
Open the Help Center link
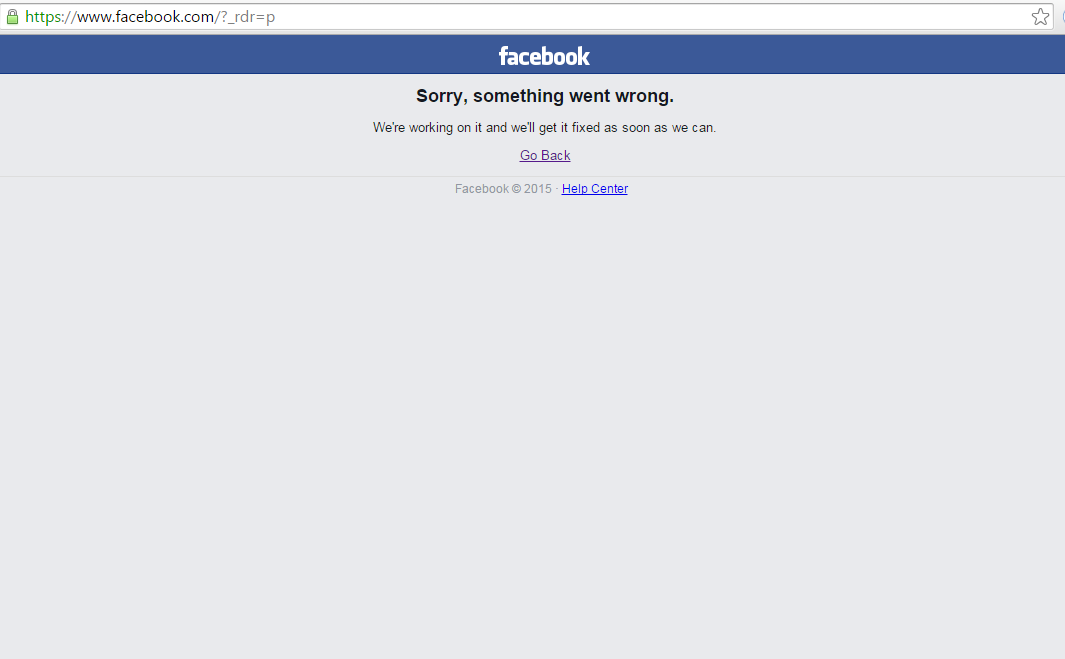[594, 189]
